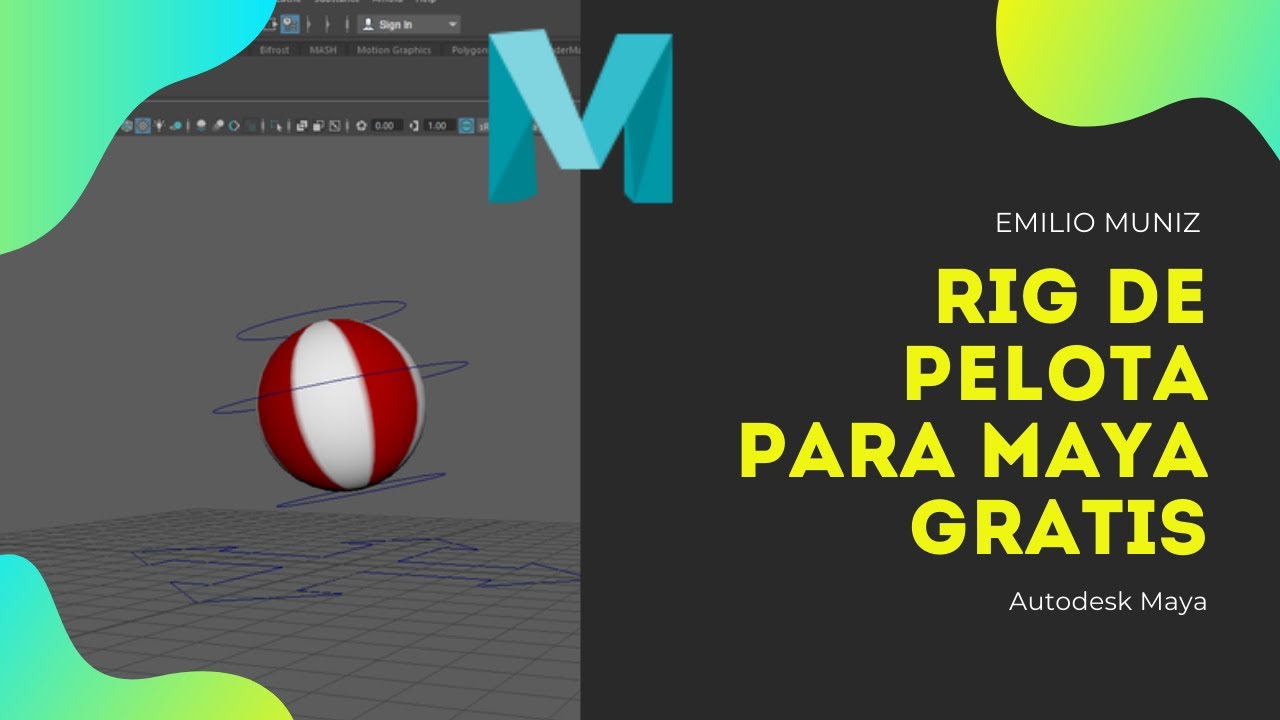The height and width of the screenshot is (720, 1280).
Task: Toggle the Motion Blur icon
Action: pos(218,126)
